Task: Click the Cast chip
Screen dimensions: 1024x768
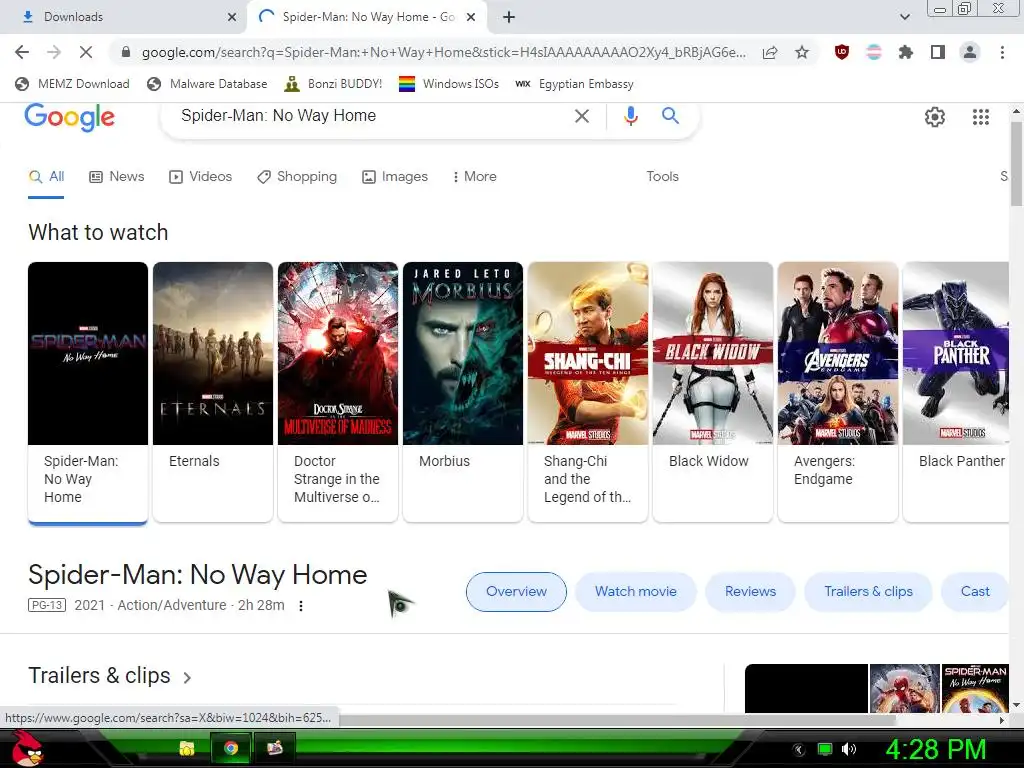Action: tap(974, 592)
